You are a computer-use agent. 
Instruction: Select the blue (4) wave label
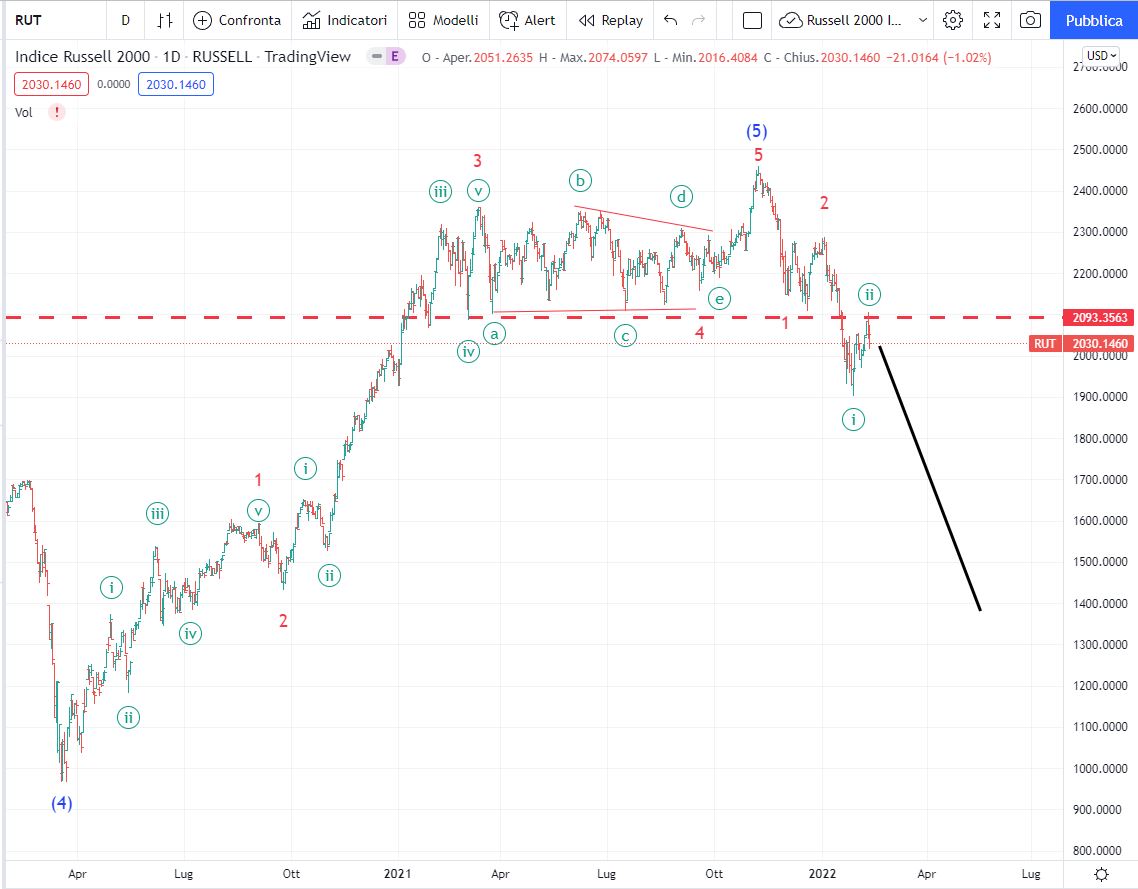62,803
